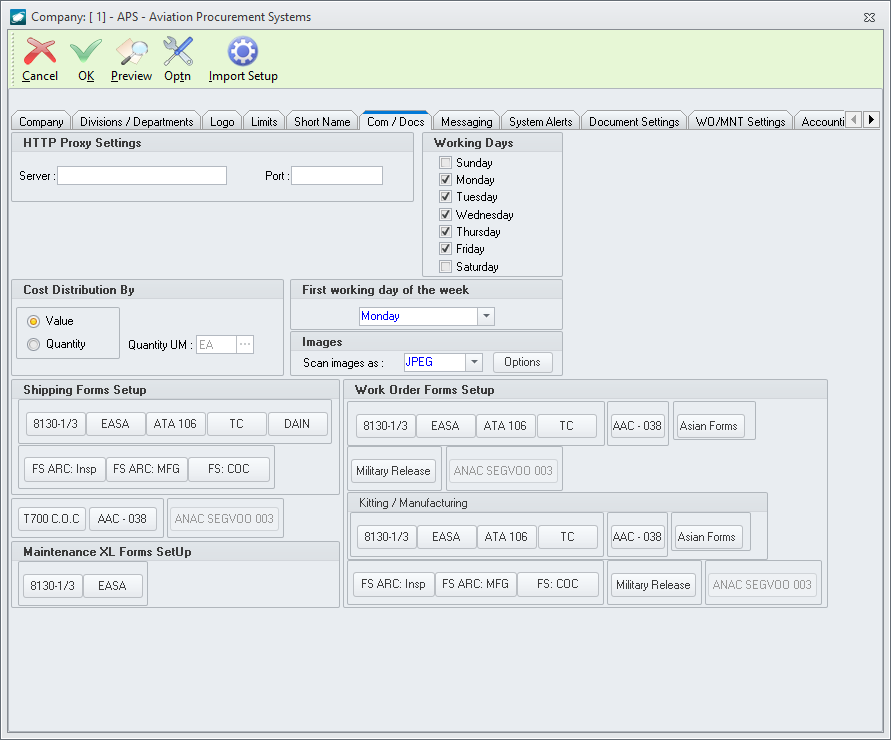Switch to System Alerts tab
This screenshot has width=891, height=740.
pyautogui.click(x=540, y=122)
